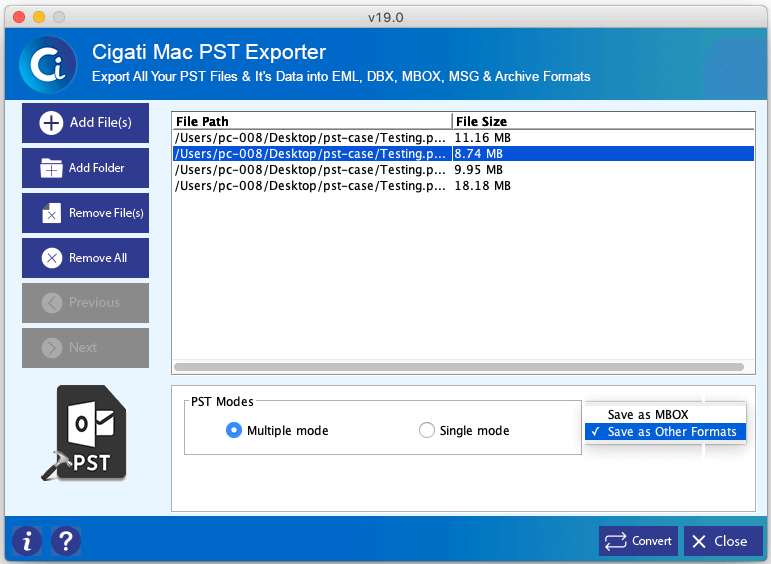Image resolution: width=771 pixels, height=564 pixels.
Task: Click the Remove All circled X icon
Action: 52,258
